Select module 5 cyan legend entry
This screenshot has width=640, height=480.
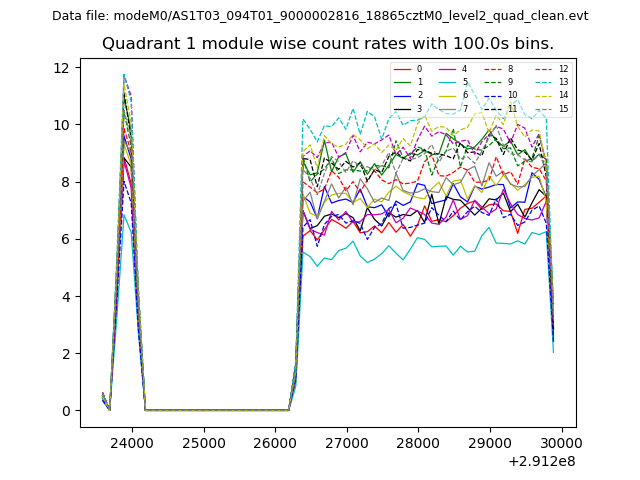pos(447,82)
